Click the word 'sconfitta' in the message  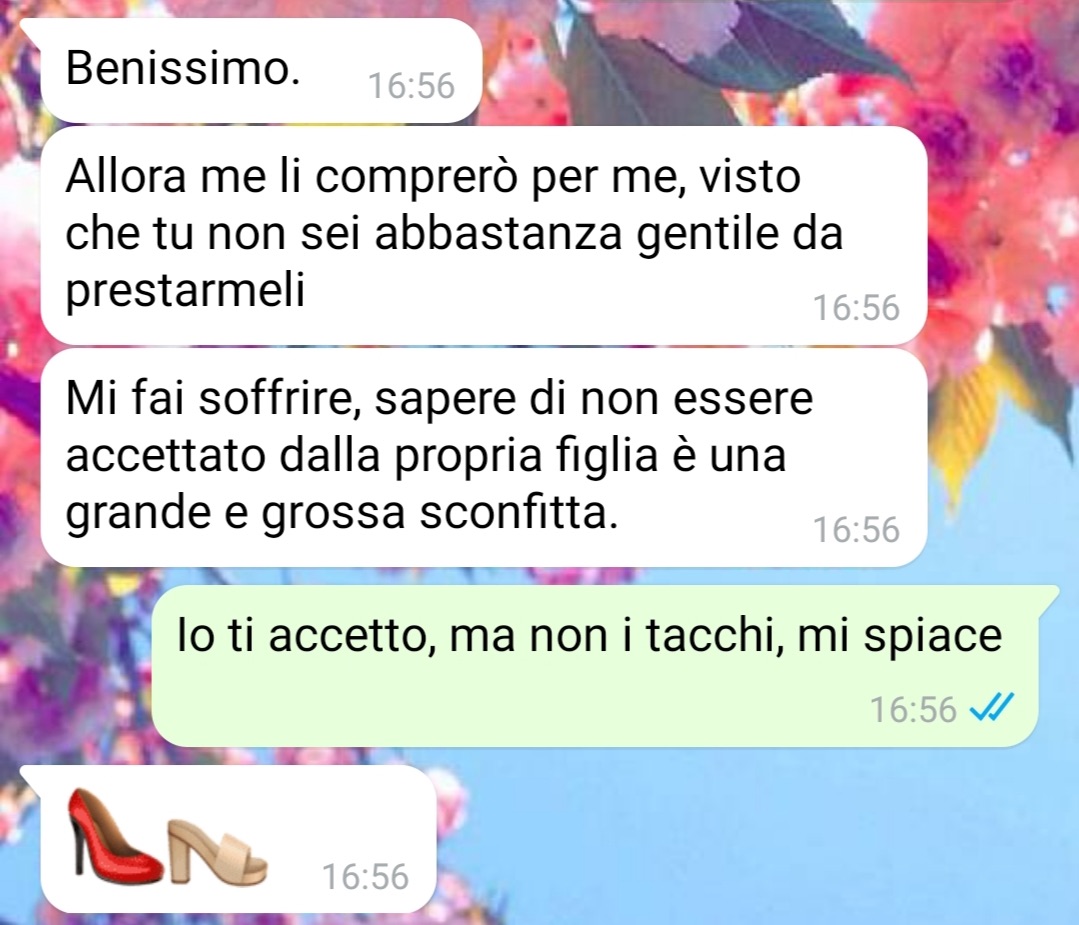[514, 512]
